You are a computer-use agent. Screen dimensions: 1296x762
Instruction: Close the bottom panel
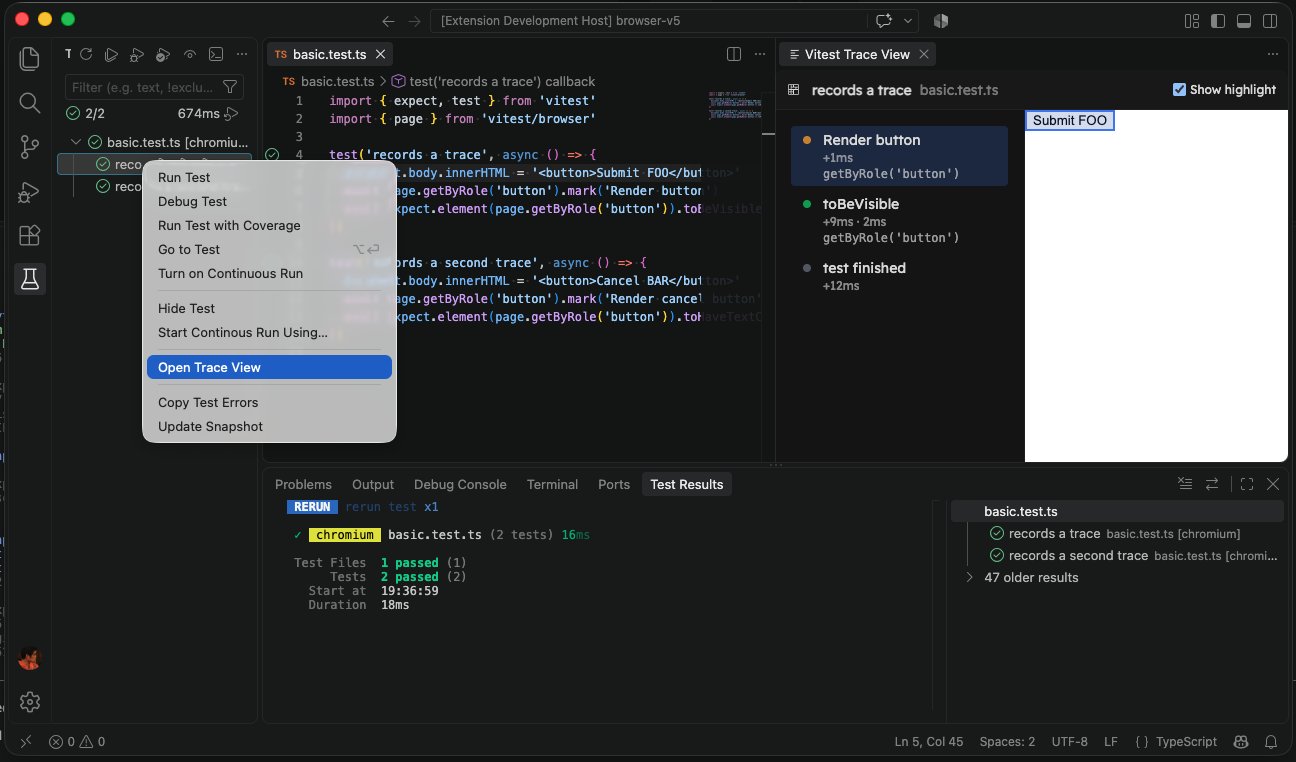tap(1273, 484)
